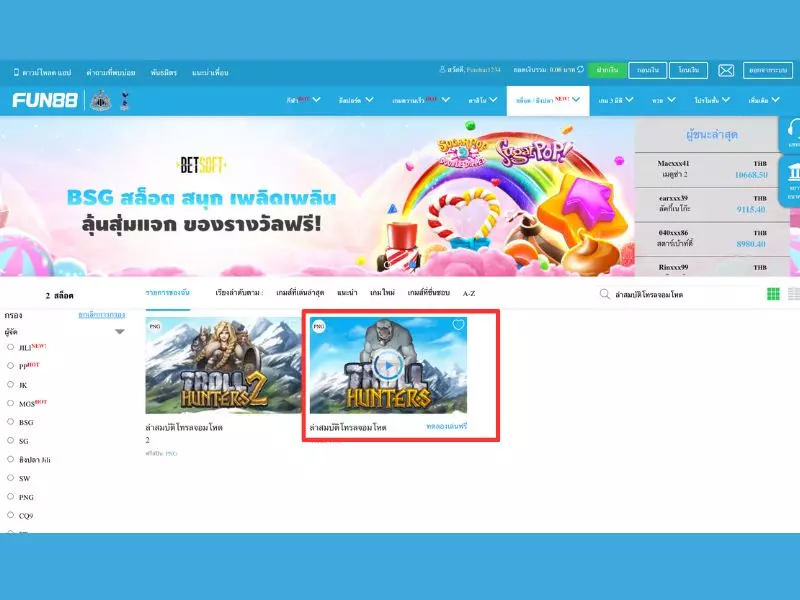
Task: Select the fishing Jili provider filter
Action: (x=10, y=459)
